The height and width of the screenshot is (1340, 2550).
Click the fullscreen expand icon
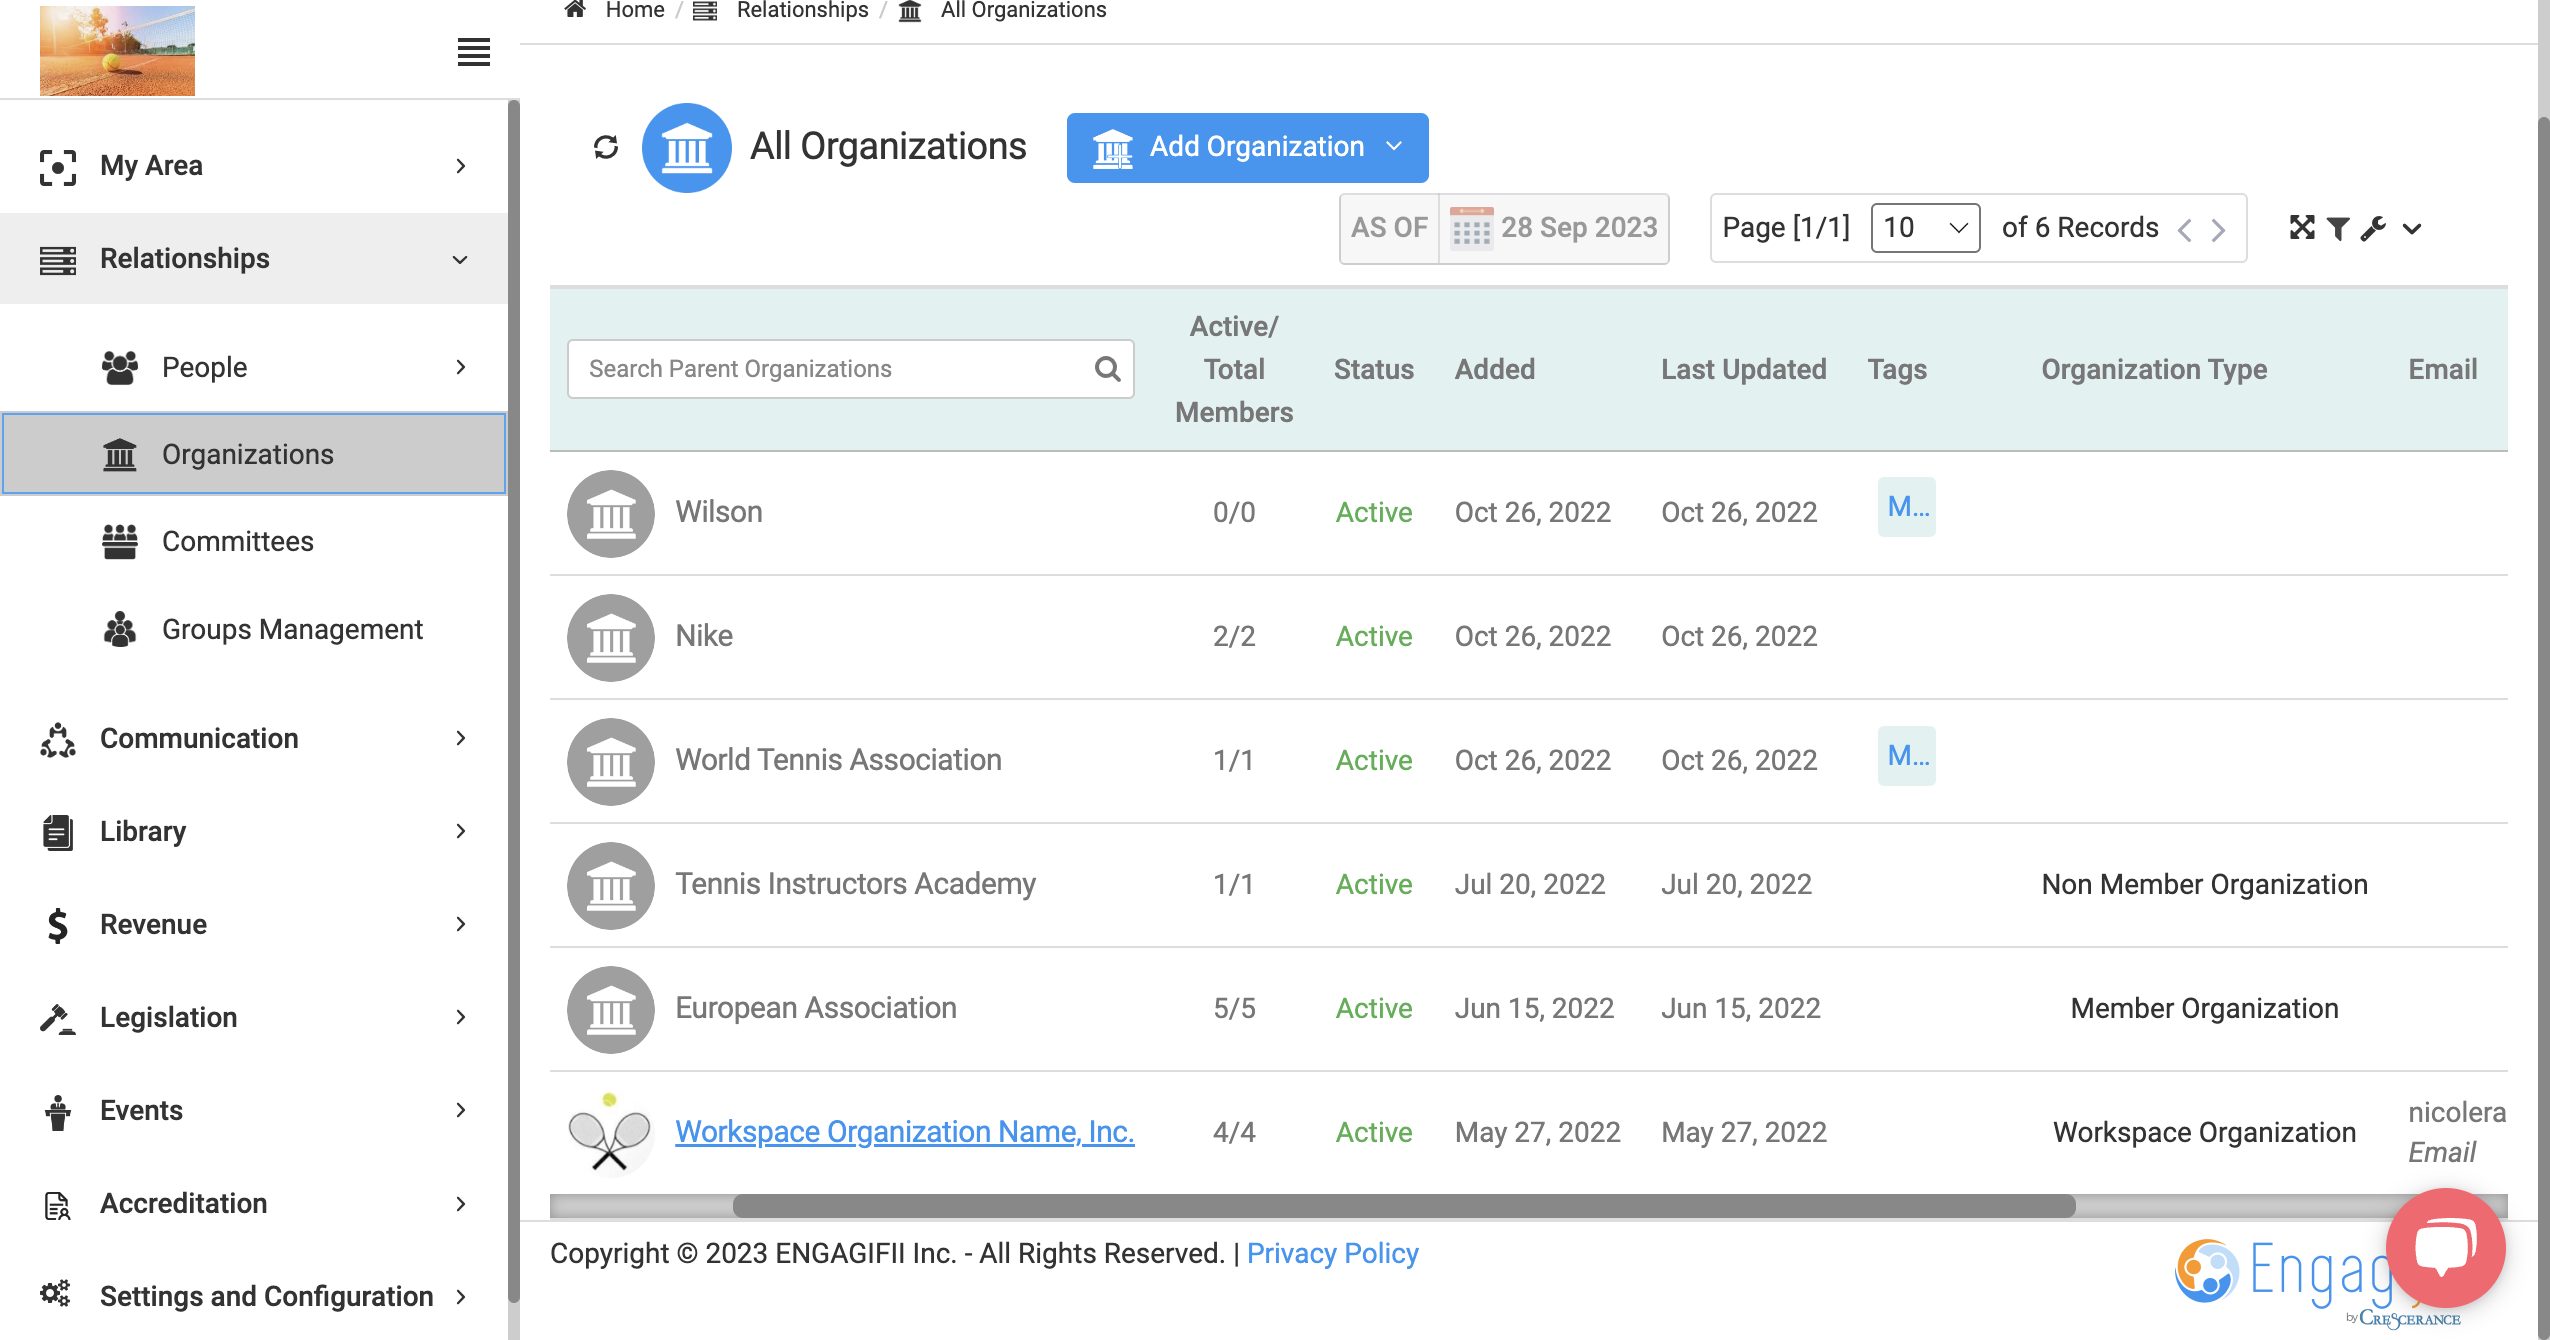click(2301, 228)
